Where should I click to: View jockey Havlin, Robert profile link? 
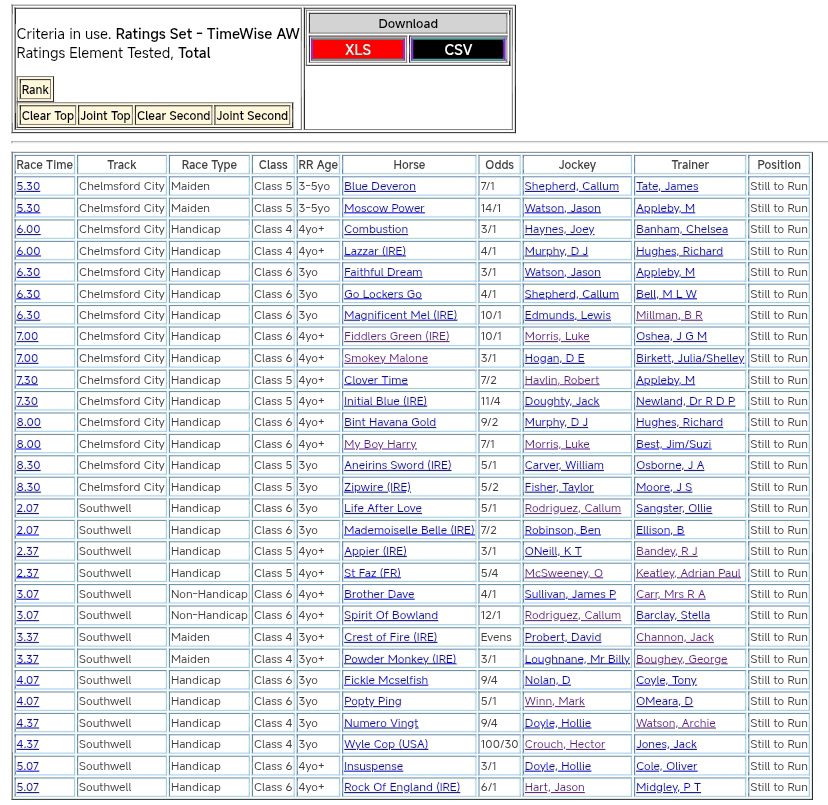562,380
